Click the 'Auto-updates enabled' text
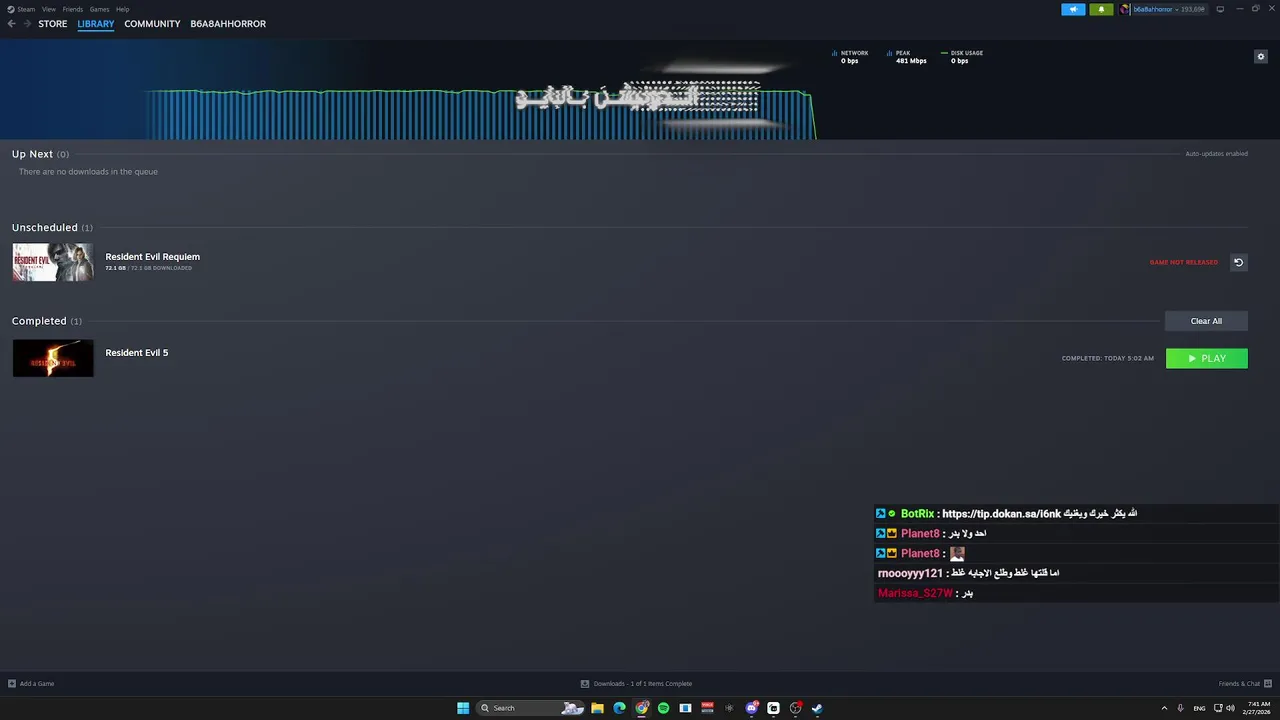The image size is (1280, 720). pos(1216,154)
